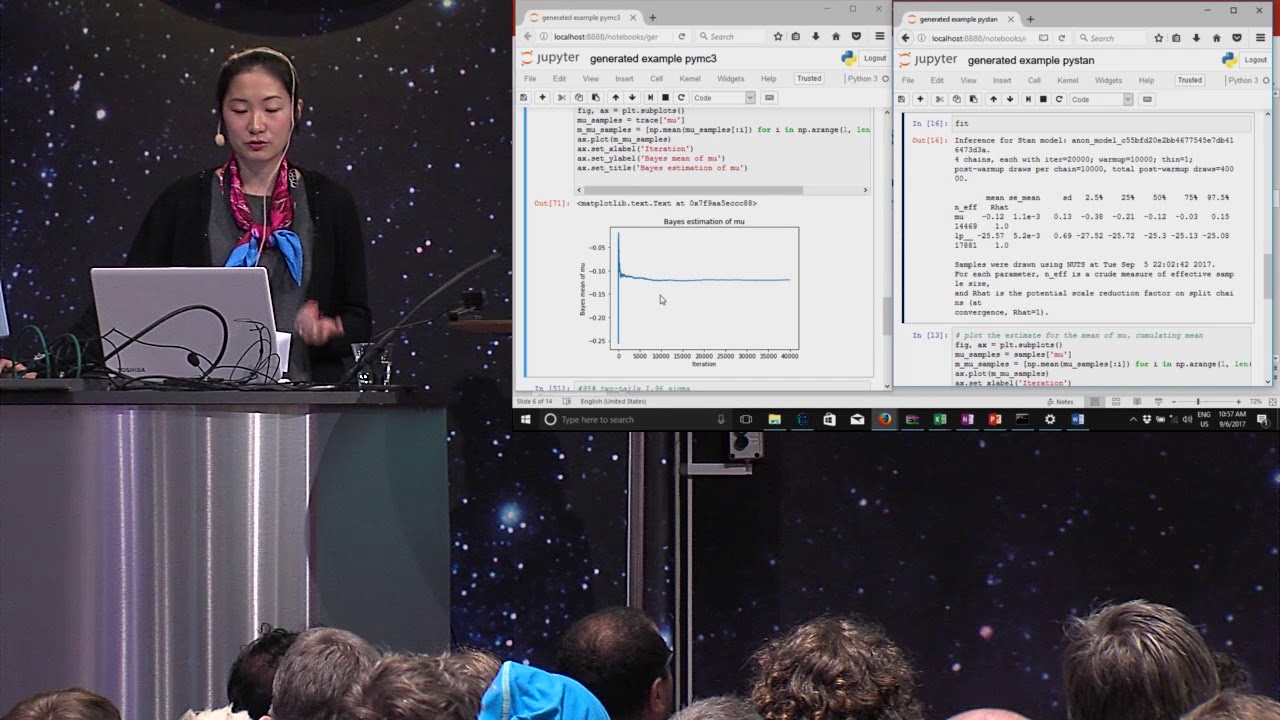Image resolution: width=1280 pixels, height=720 pixels.
Task: Move cell down in the pystan notebook
Action: pyautogui.click(x=1010, y=99)
